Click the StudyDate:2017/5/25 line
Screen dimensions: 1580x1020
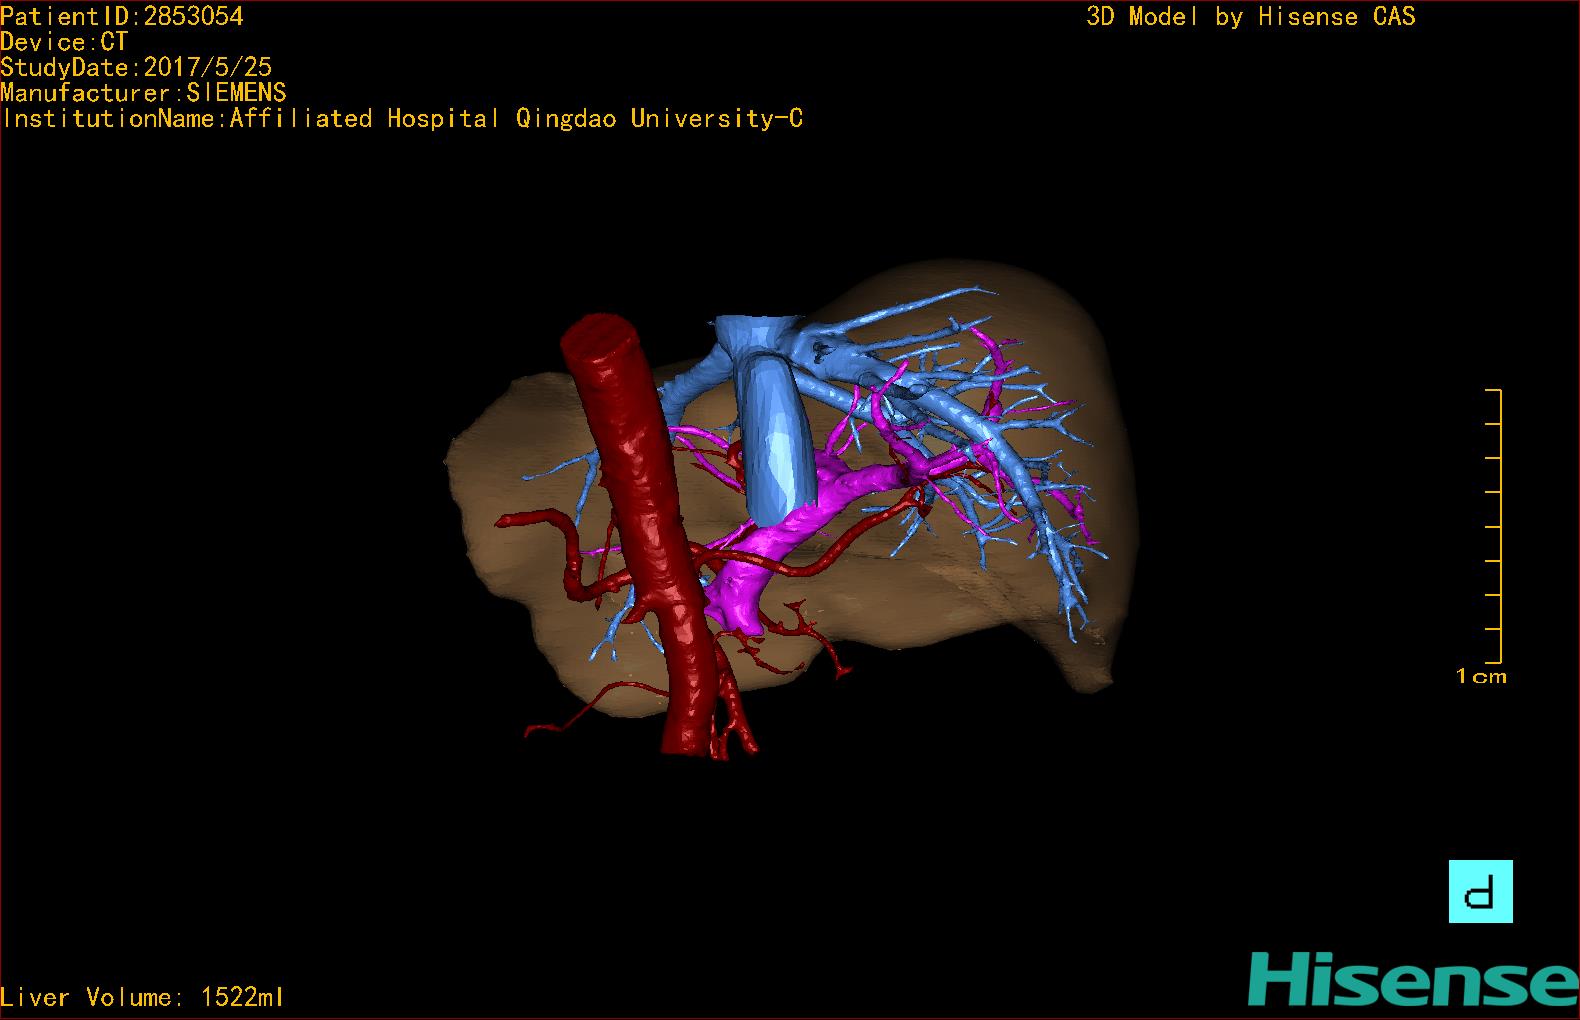coord(136,67)
